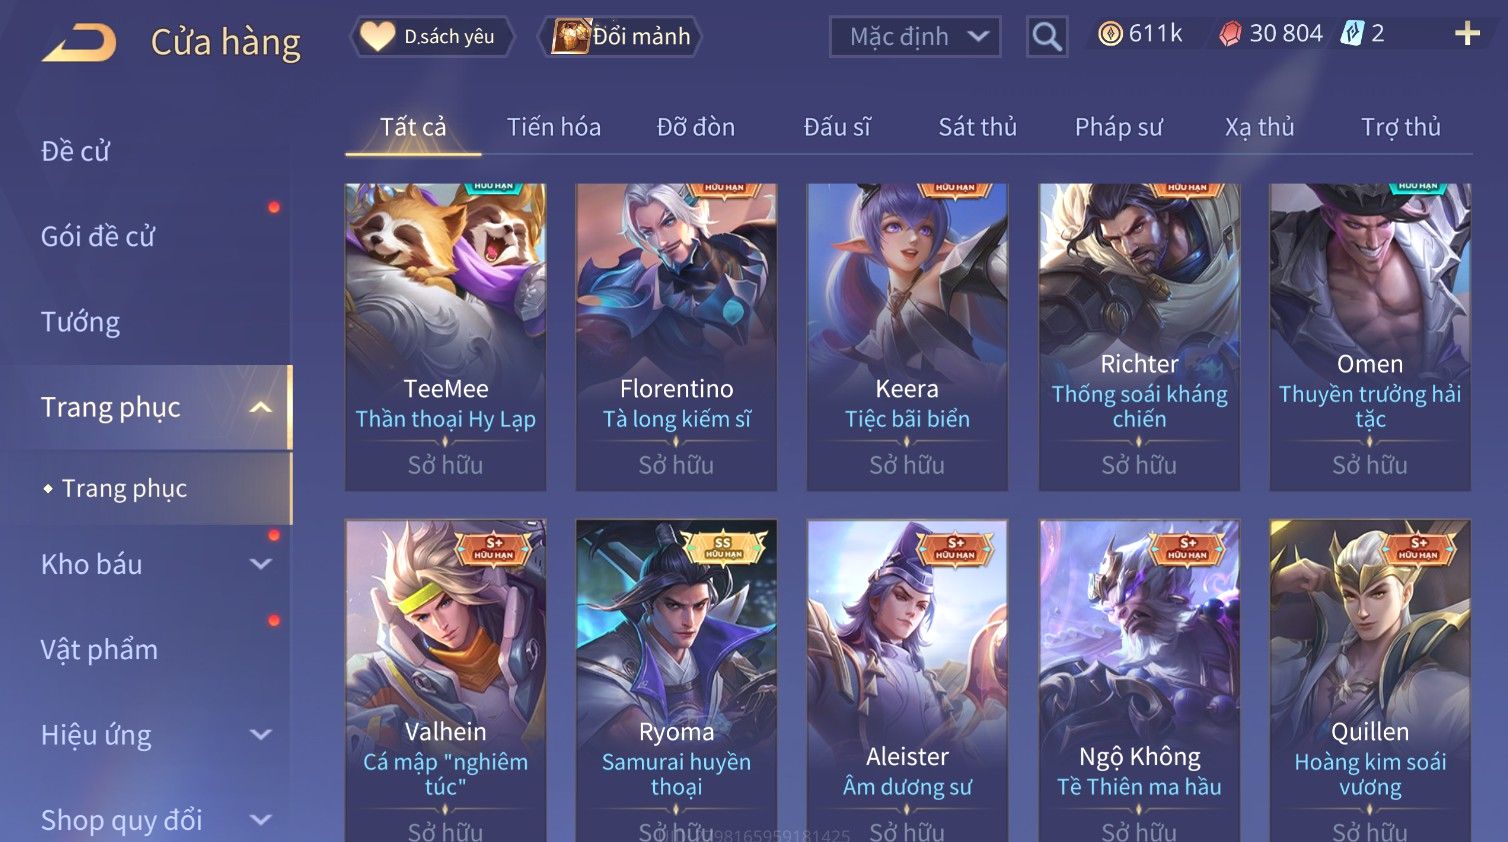Open the Mặc định sort dropdown
1508x842 pixels.
point(915,37)
